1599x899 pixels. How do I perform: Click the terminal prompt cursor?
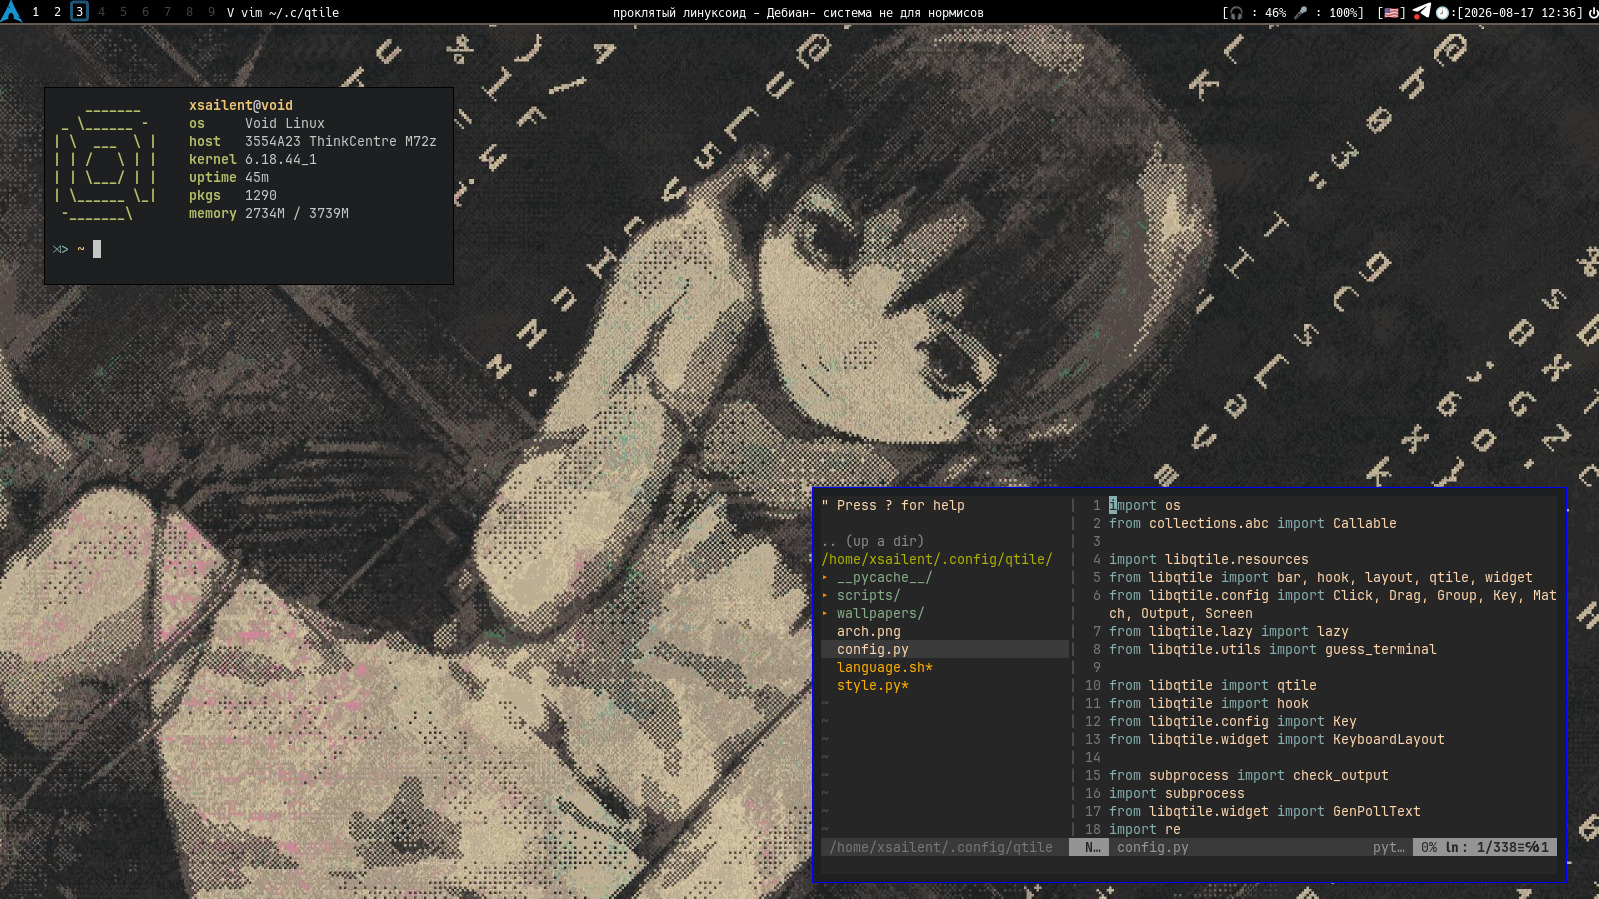coord(97,249)
